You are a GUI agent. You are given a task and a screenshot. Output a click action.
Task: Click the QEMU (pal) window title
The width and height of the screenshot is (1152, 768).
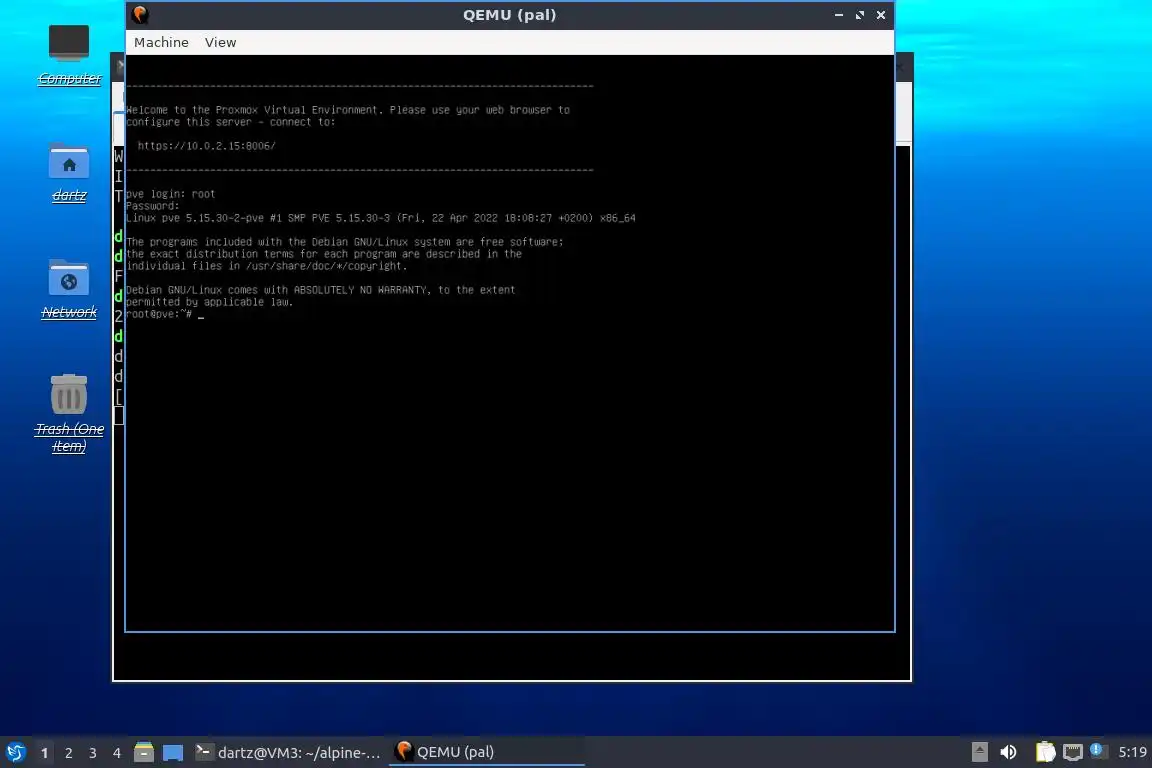click(509, 15)
